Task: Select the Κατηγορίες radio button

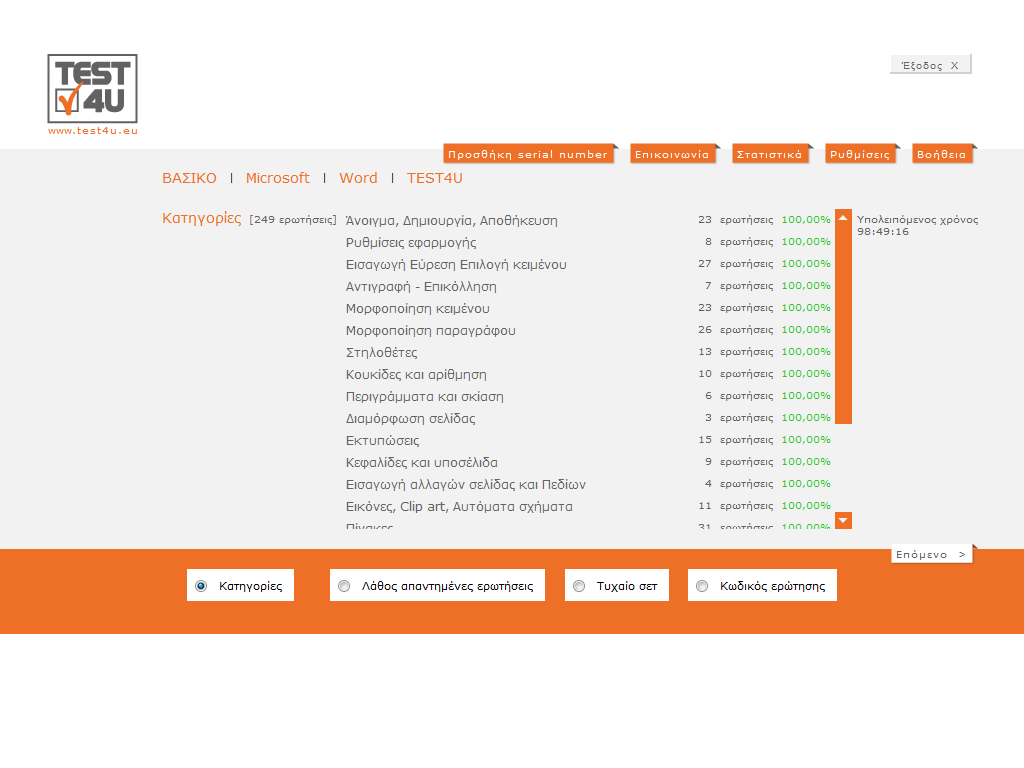Action: (x=201, y=586)
